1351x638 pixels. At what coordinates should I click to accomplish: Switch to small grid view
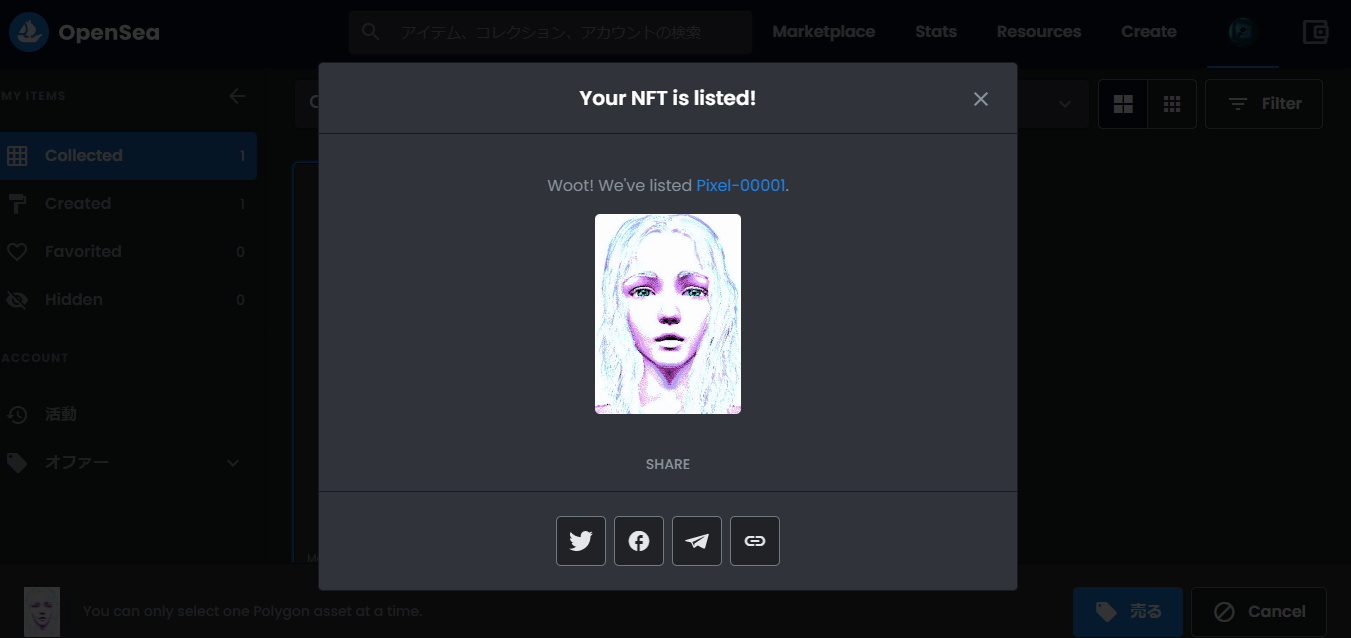click(1172, 104)
